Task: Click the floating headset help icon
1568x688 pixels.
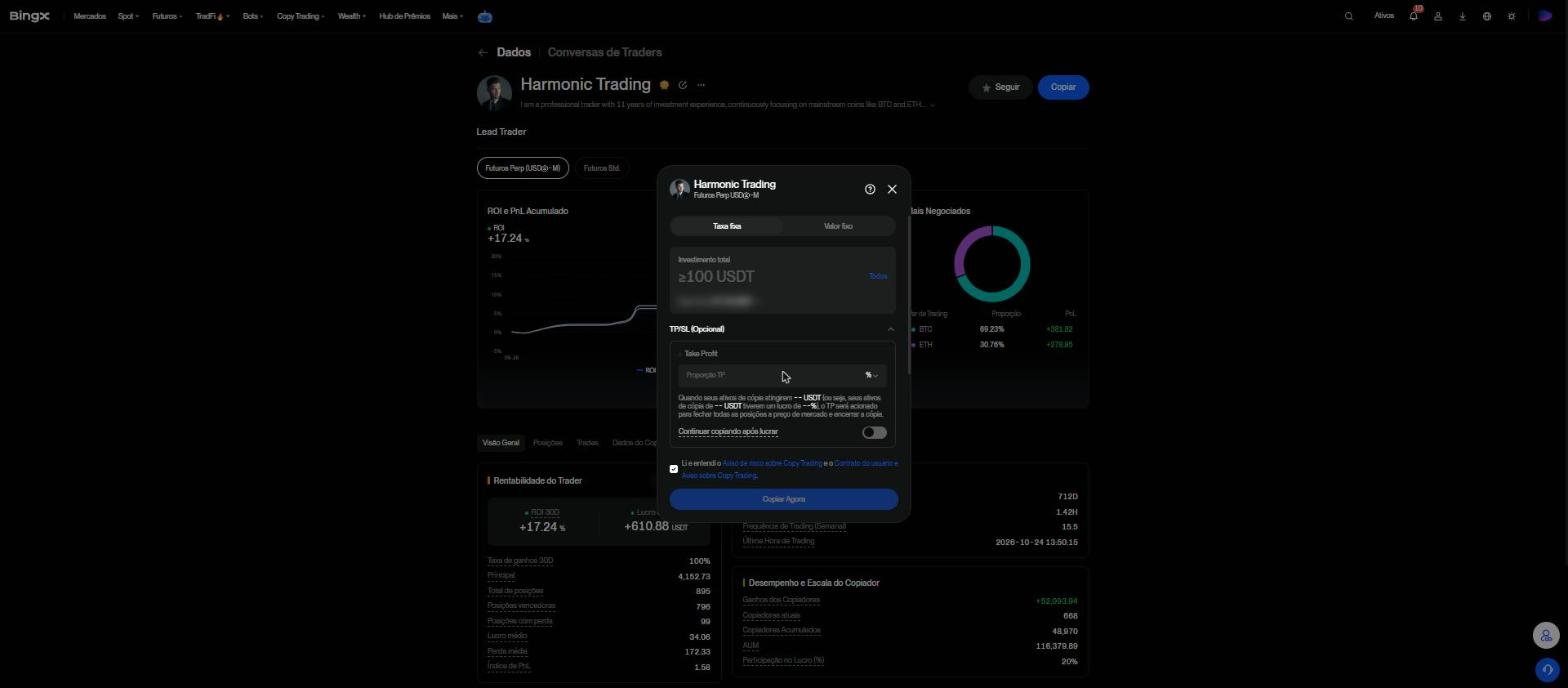Action: [1546, 669]
